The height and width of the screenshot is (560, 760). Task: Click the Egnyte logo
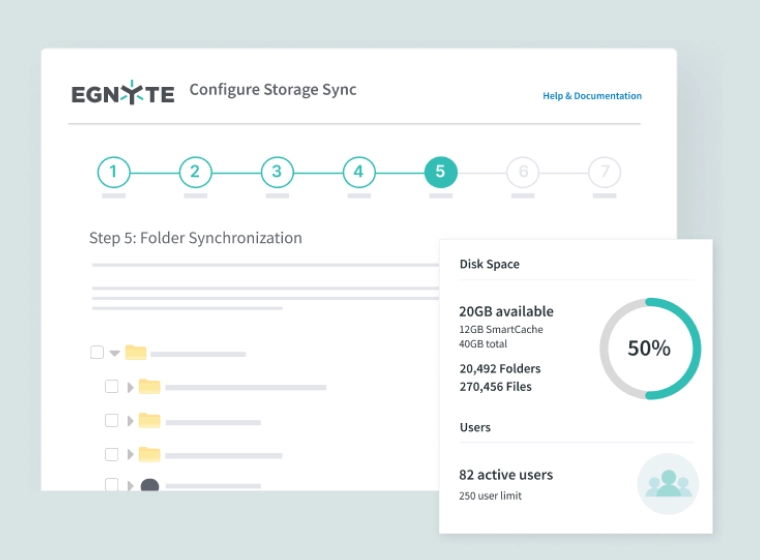[x=122, y=93]
